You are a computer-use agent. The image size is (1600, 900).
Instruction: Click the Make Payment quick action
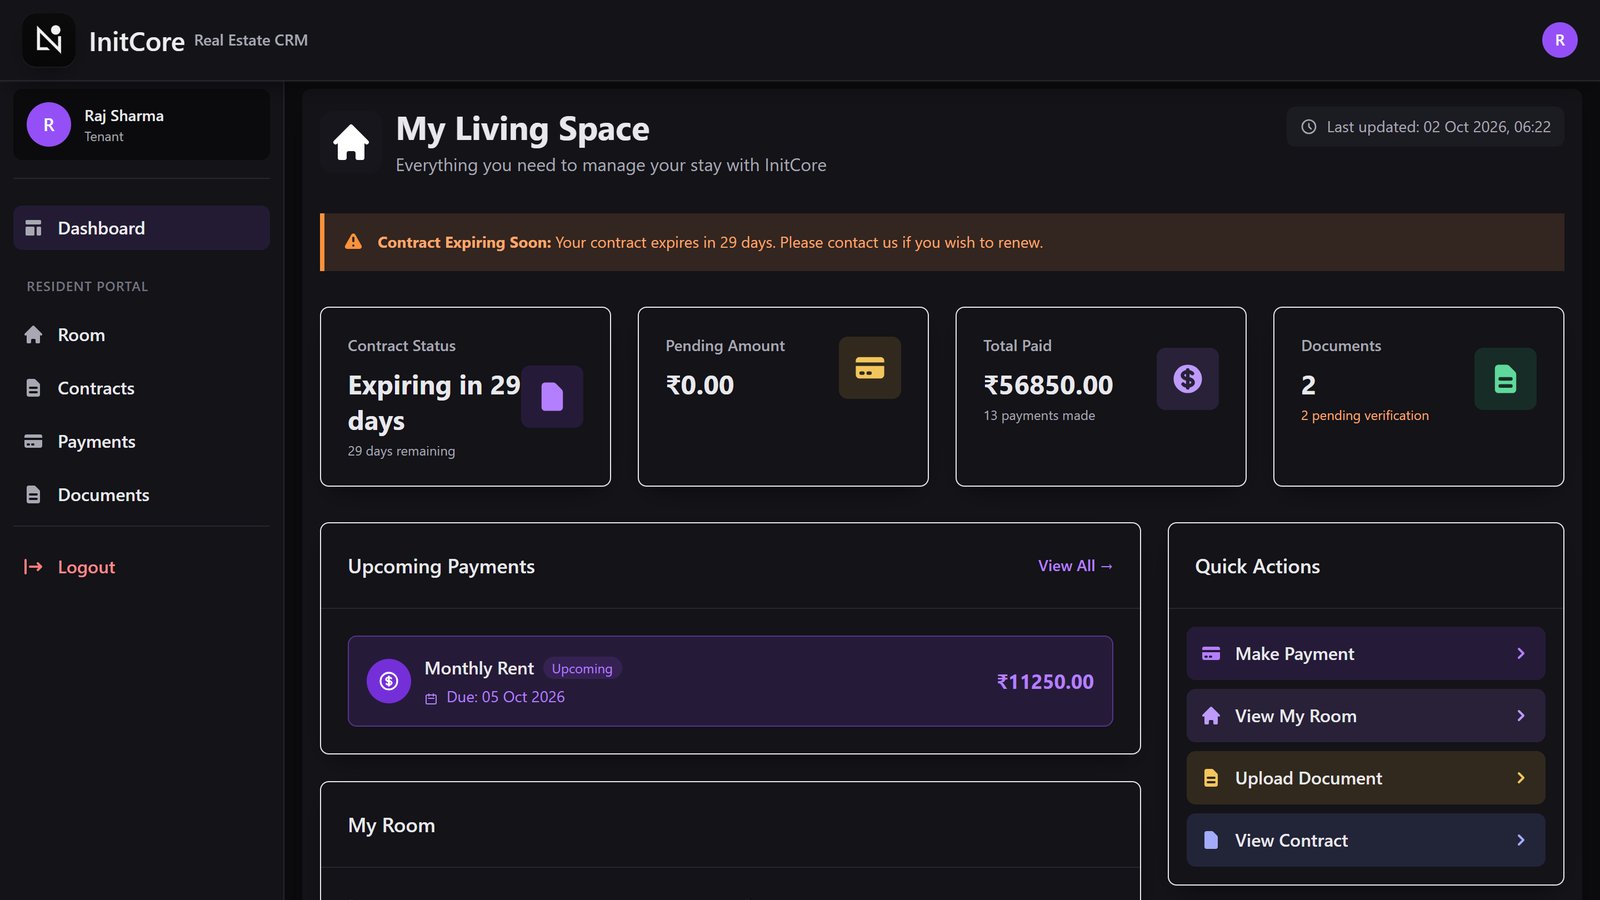click(x=1366, y=654)
